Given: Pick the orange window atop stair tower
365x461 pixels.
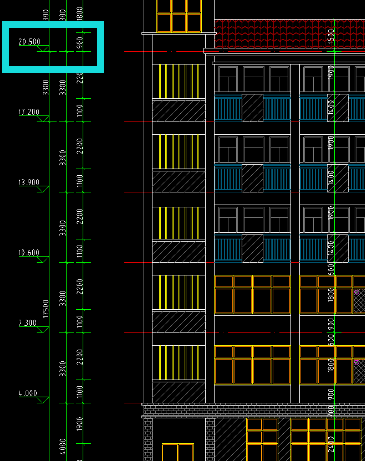Looking at the screenshot, I should click(x=179, y=16).
